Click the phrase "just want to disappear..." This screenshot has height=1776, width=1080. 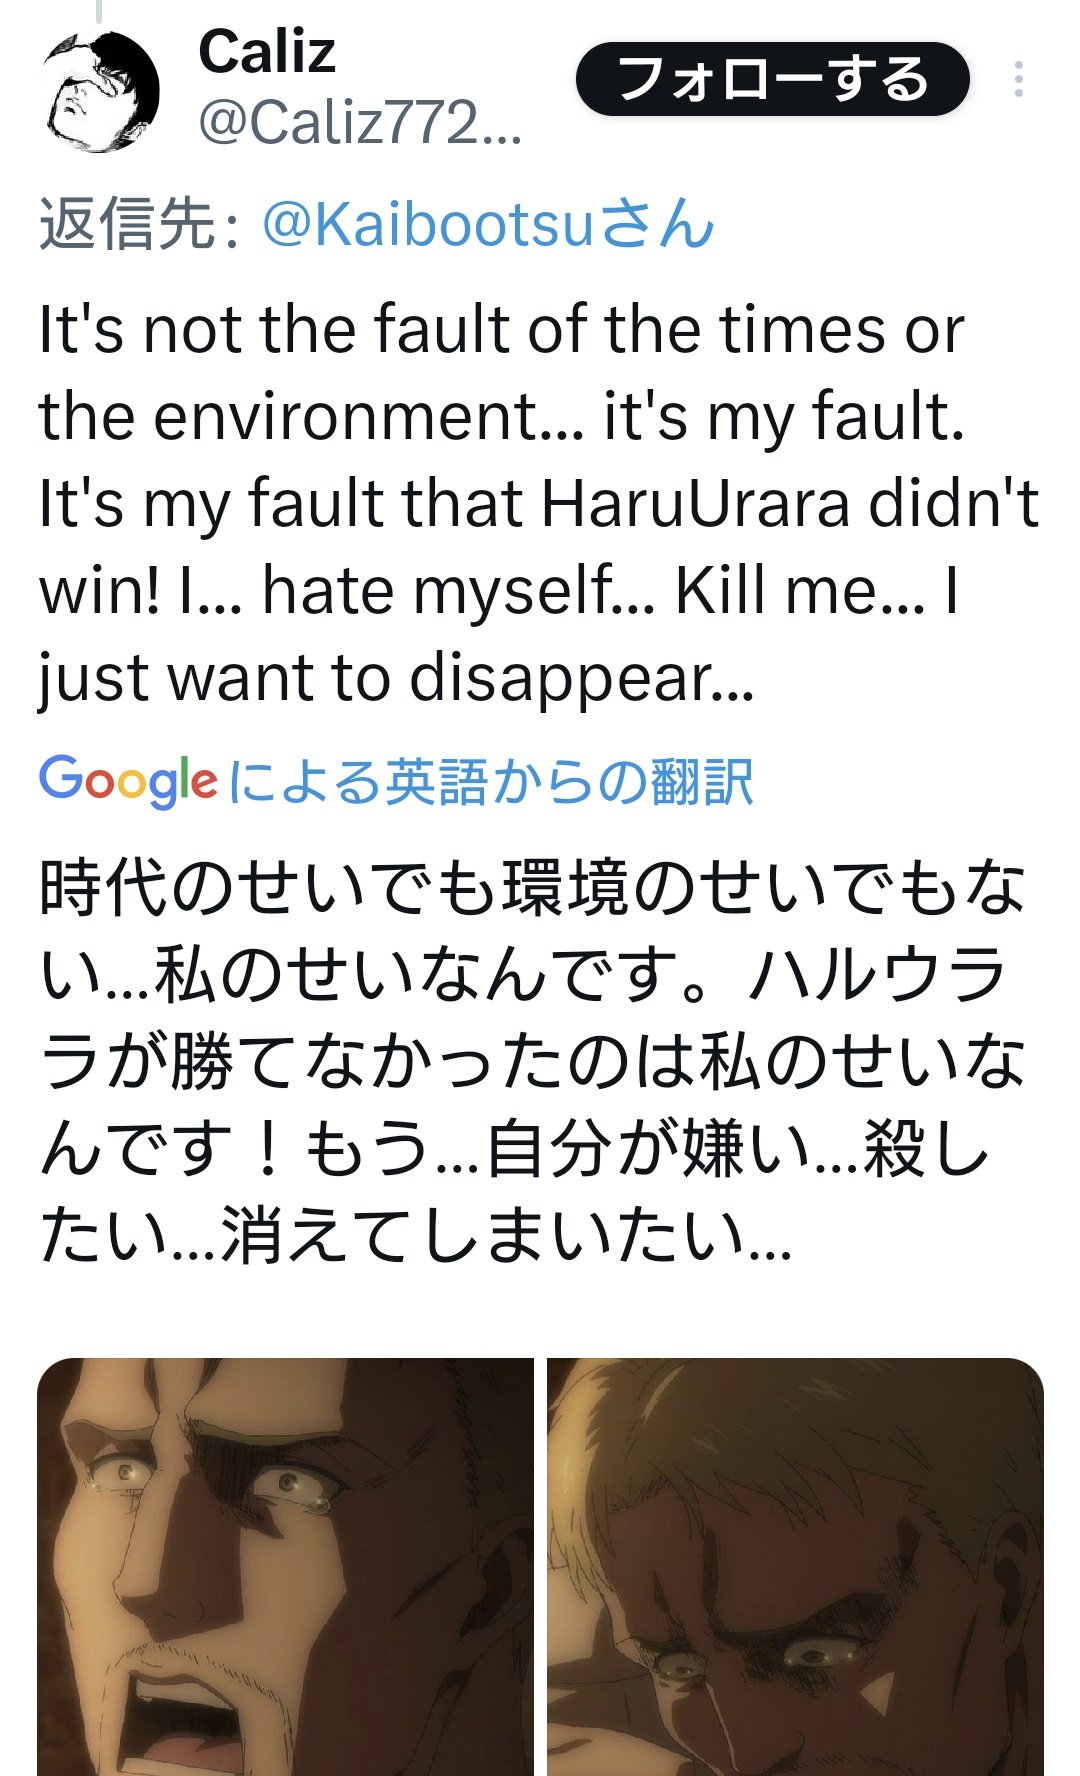(396, 679)
